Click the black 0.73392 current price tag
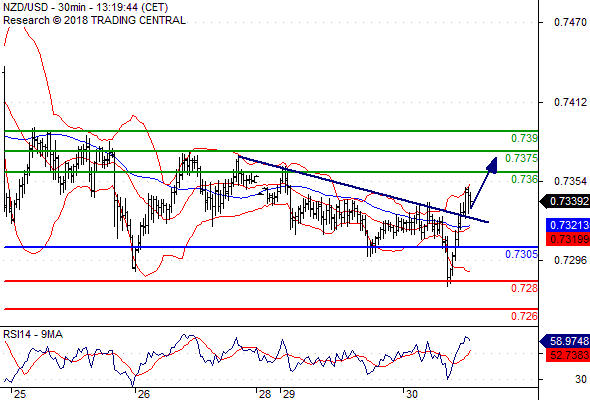Viewport: 590px width, 400px height. coord(564,201)
